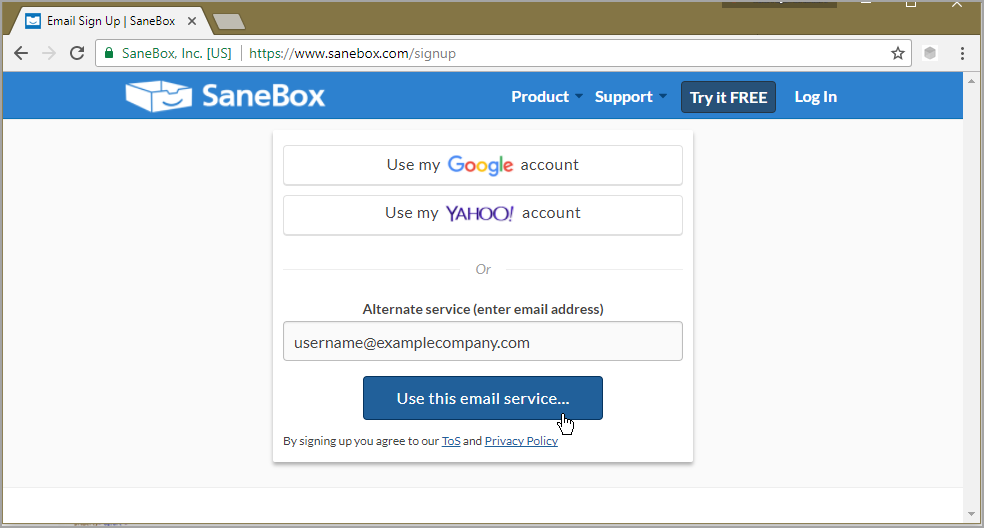Open a new browser tab
984x528 pixels.
[229, 22]
